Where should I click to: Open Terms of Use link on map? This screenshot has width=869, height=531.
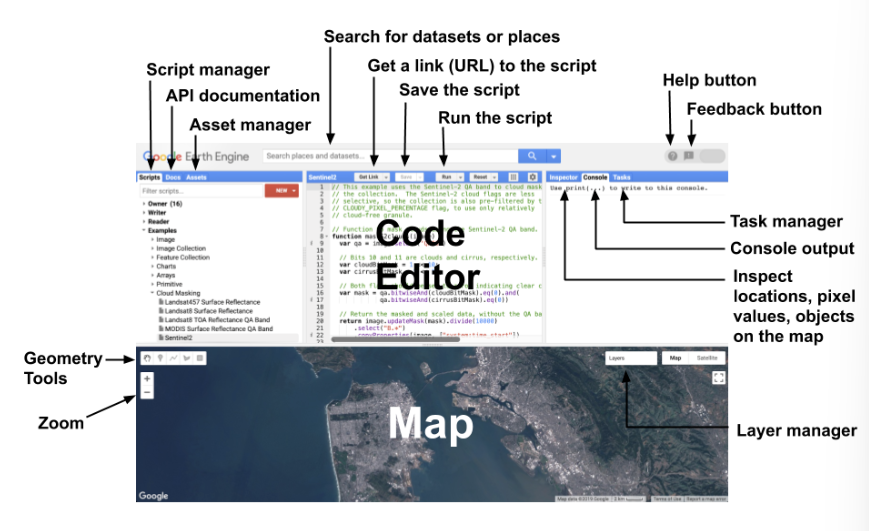pyautogui.click(x=667, y=499)
